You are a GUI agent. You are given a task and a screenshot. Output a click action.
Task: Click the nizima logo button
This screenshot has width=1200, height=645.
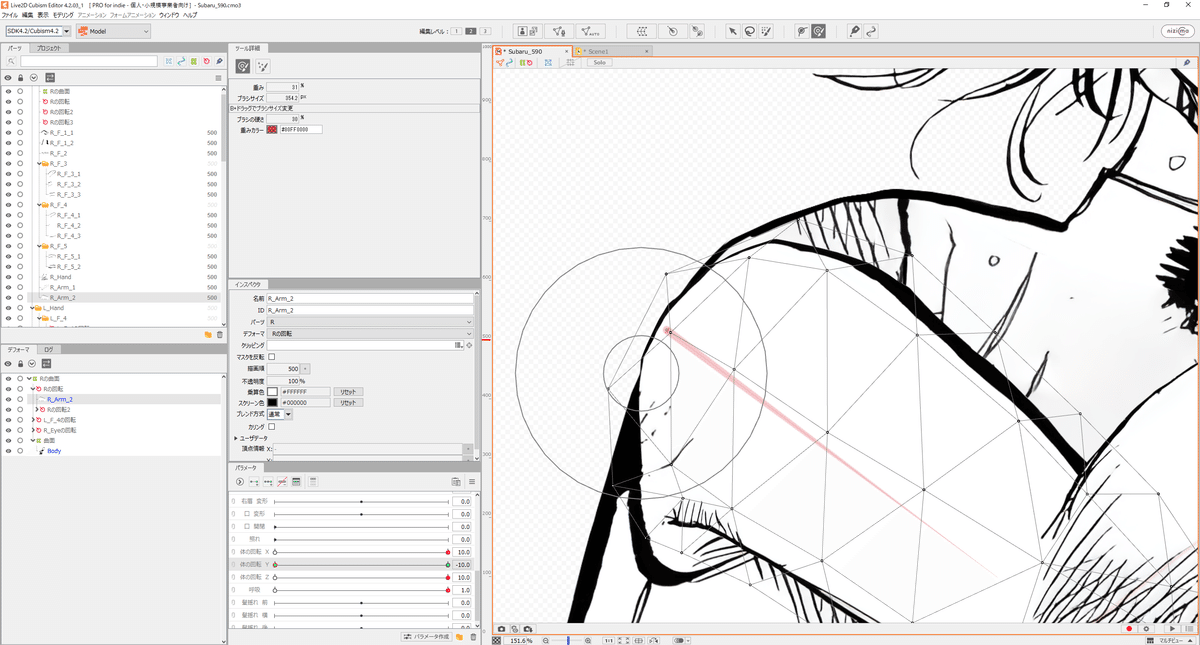pyautogui.click(x=1177, y=31)
